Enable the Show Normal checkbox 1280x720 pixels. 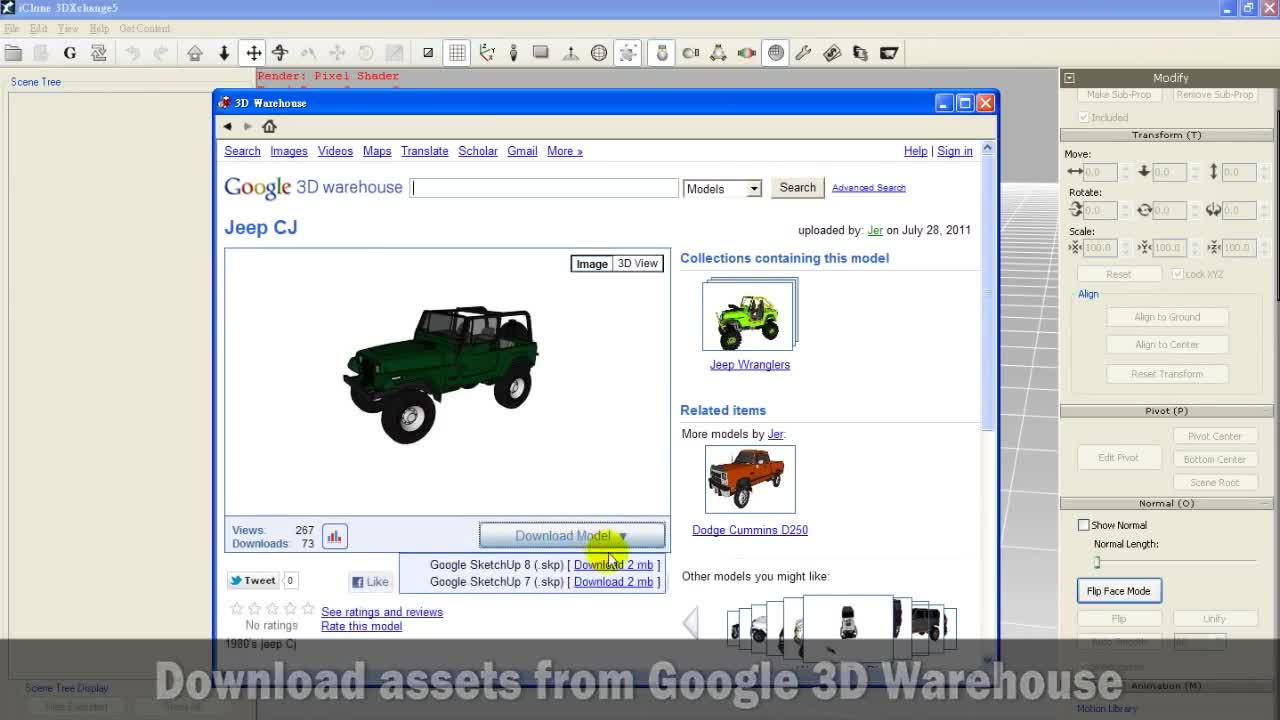coord(1084,525)
